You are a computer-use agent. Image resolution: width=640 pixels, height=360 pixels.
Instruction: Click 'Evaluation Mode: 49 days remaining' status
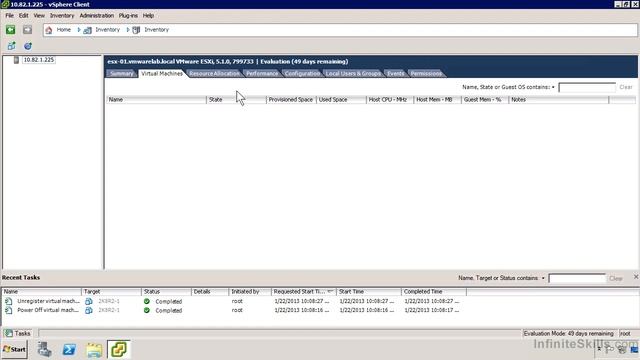569,333
